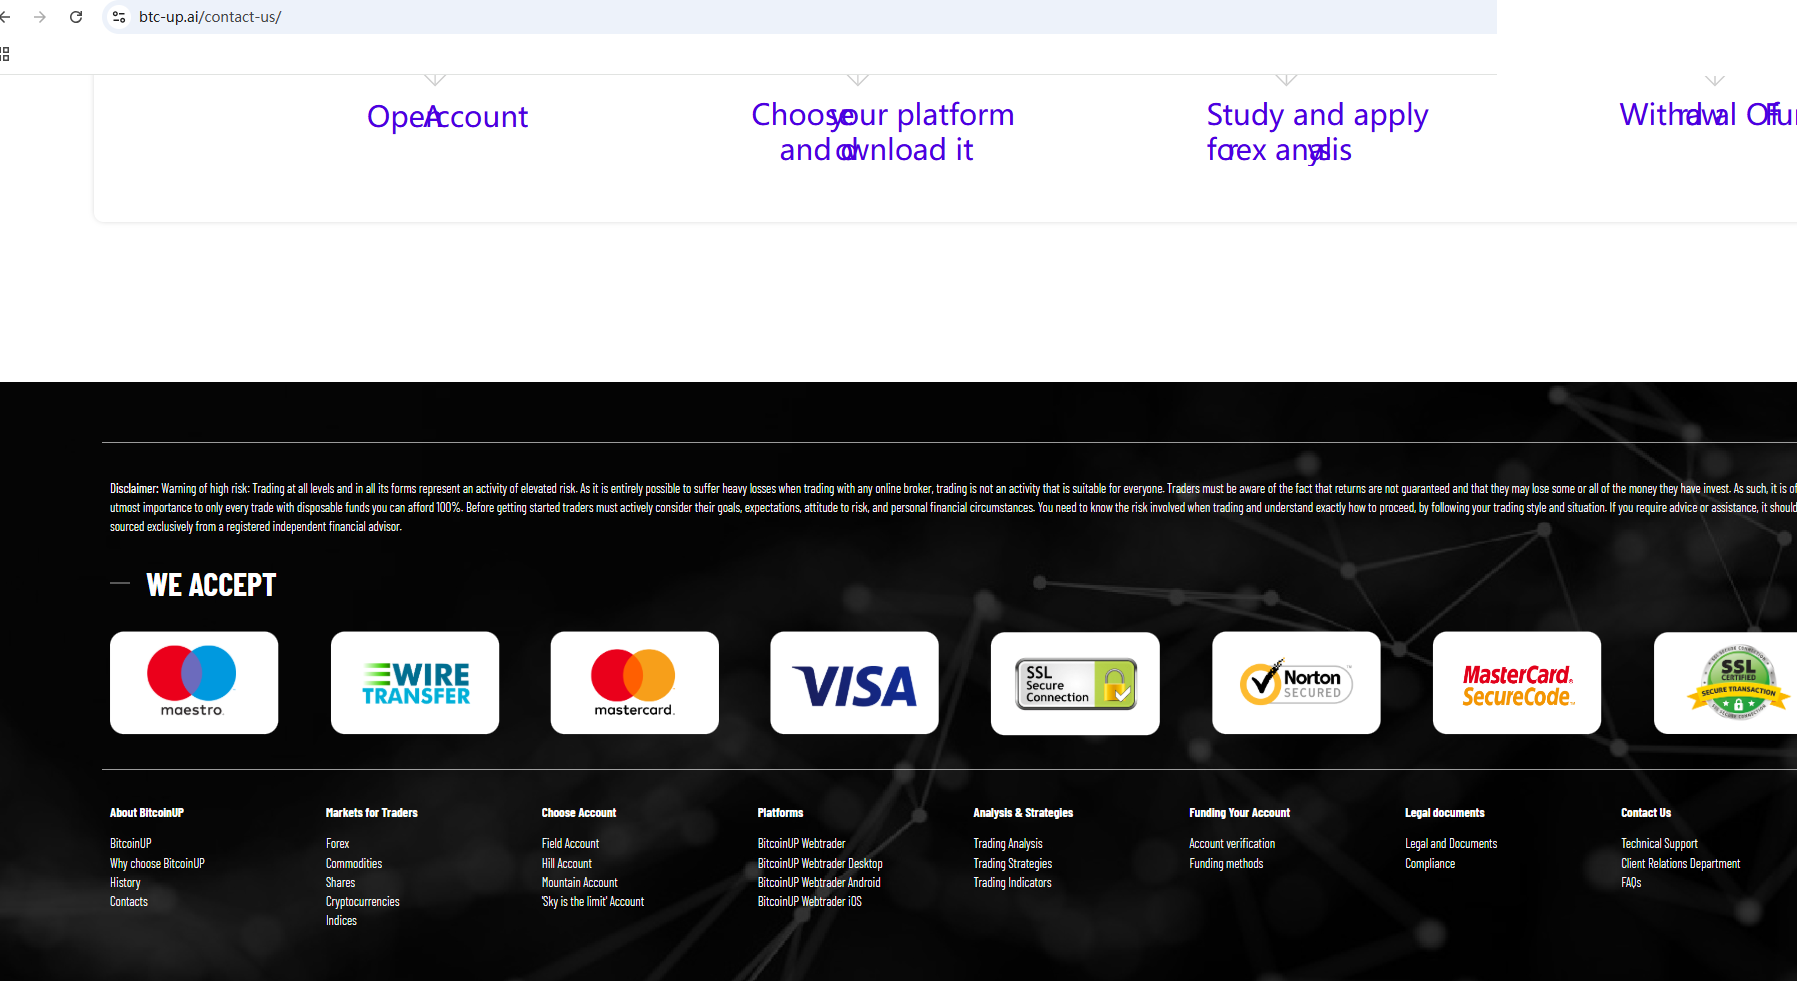Open the Field Account link

click(x=570, y=844)
